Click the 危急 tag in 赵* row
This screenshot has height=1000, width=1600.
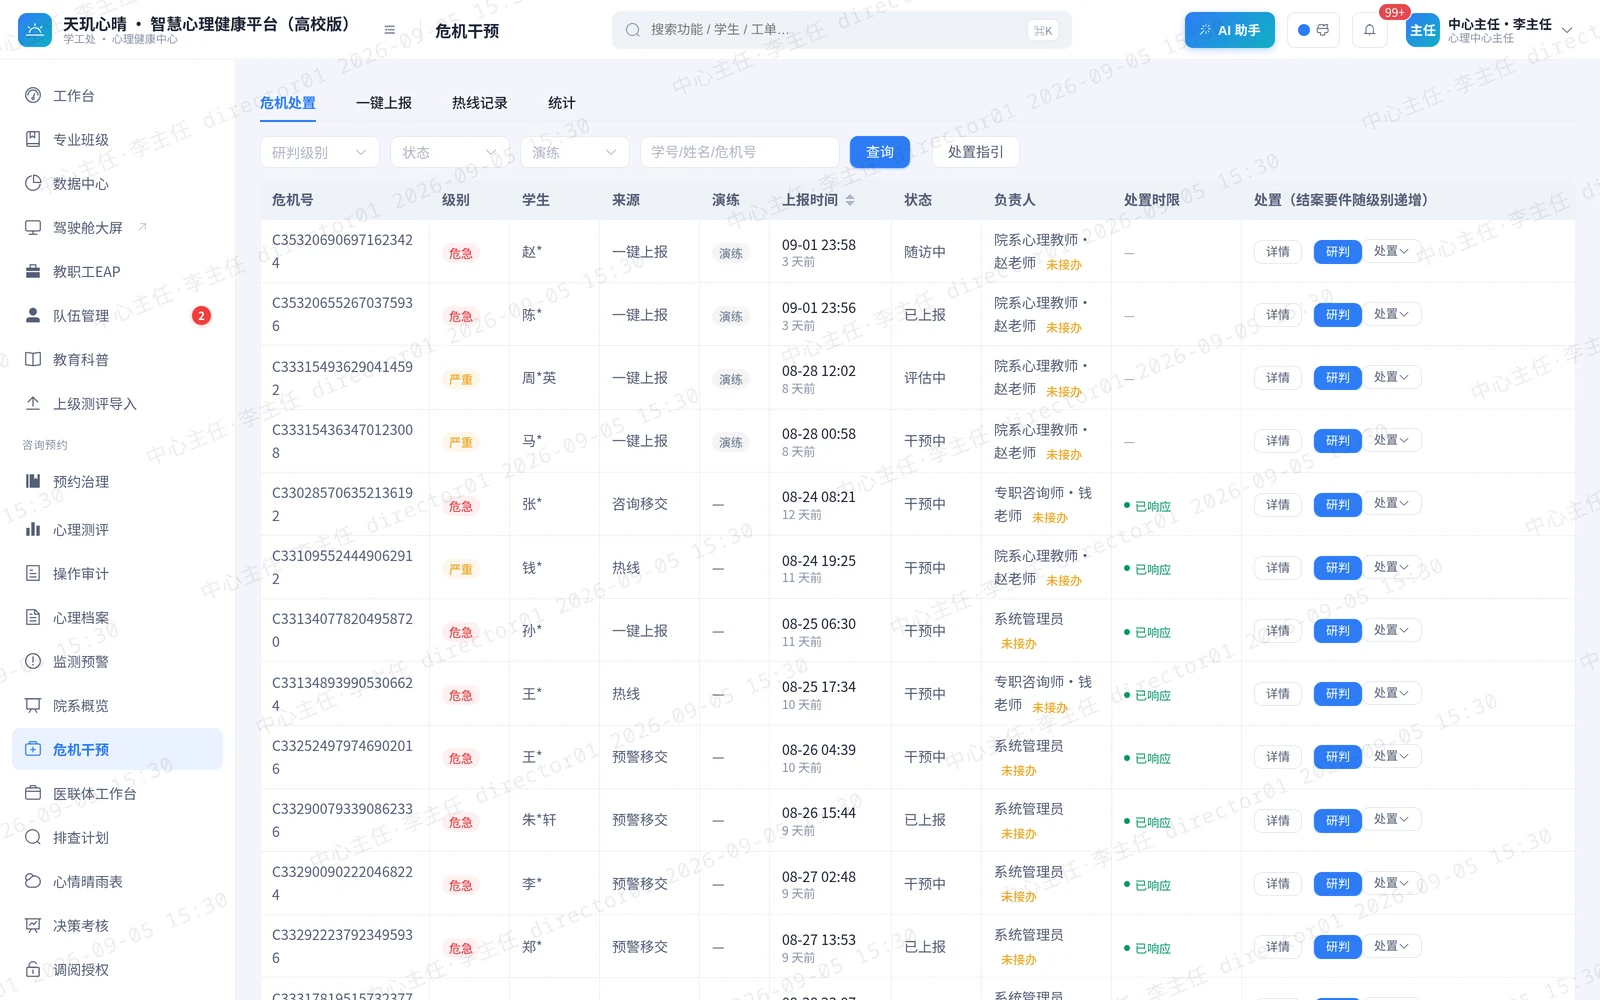pyautogui.click(x=461, y=253)
